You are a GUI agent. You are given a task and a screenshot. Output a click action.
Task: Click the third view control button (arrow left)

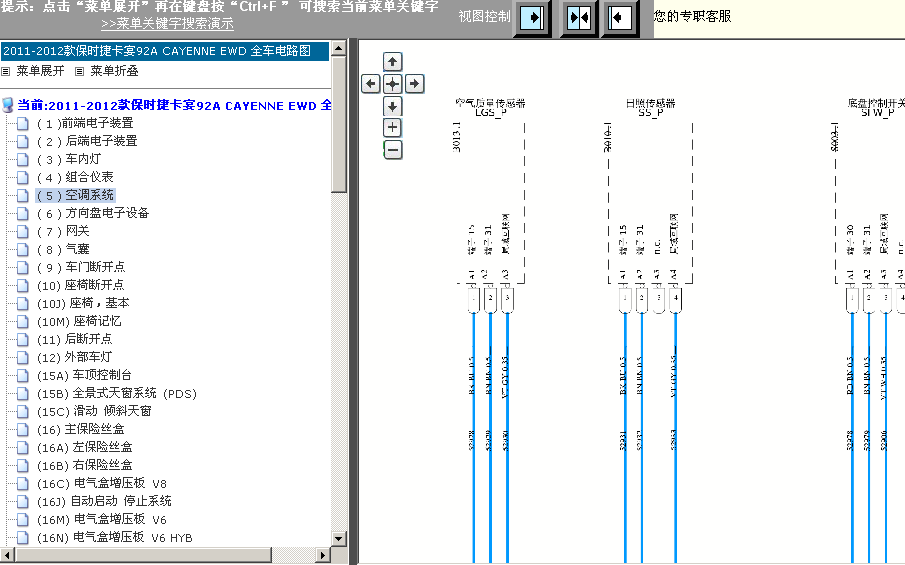pyautogui.click(x=619, y=18)
